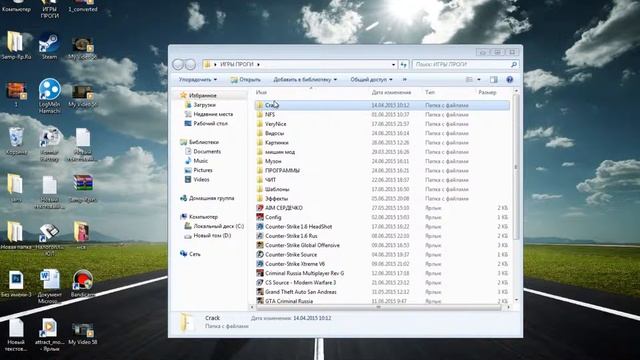
Task: Open Недавние места in navigation pane
Action: [x=213, y=114]
